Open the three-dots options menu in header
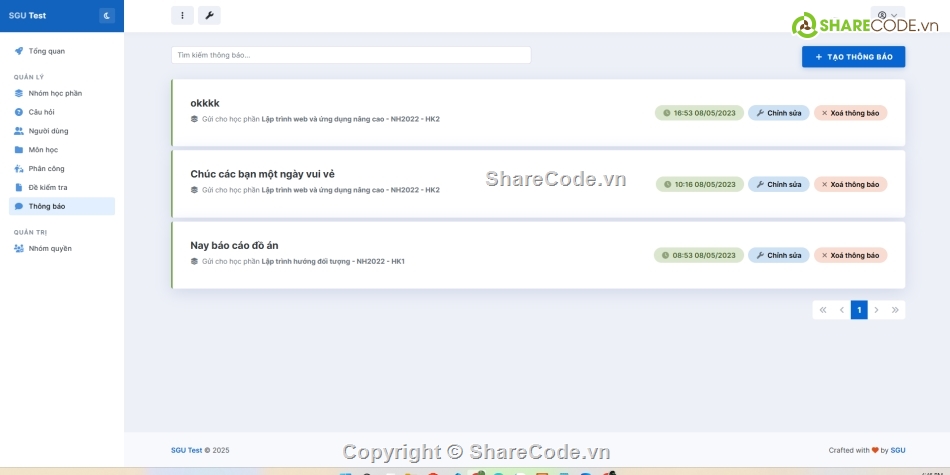 pos(182,16)
